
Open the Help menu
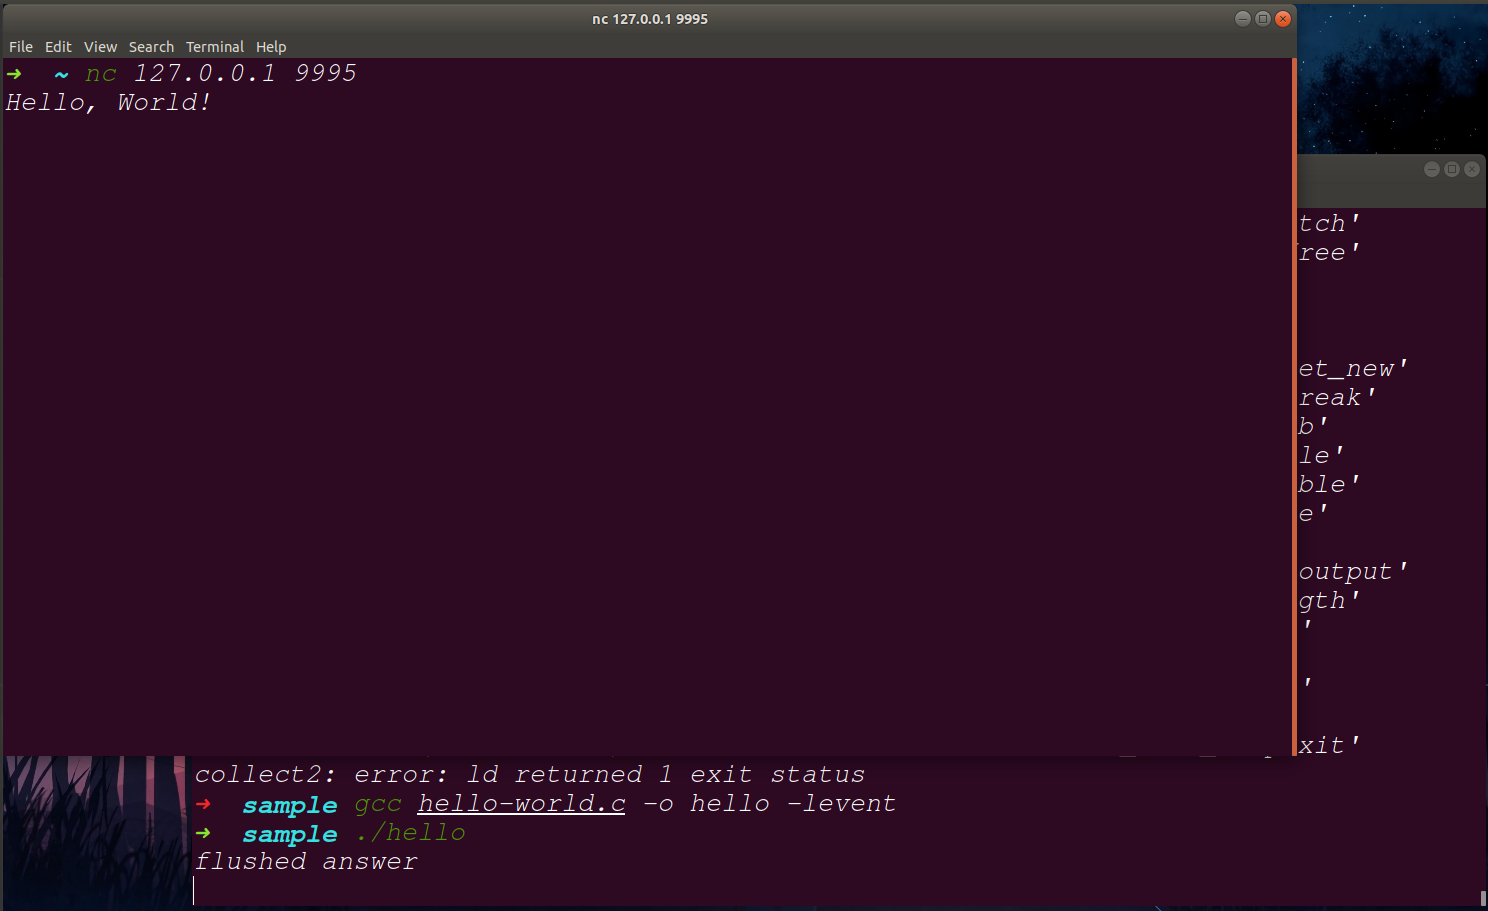(x=271, y=47)
